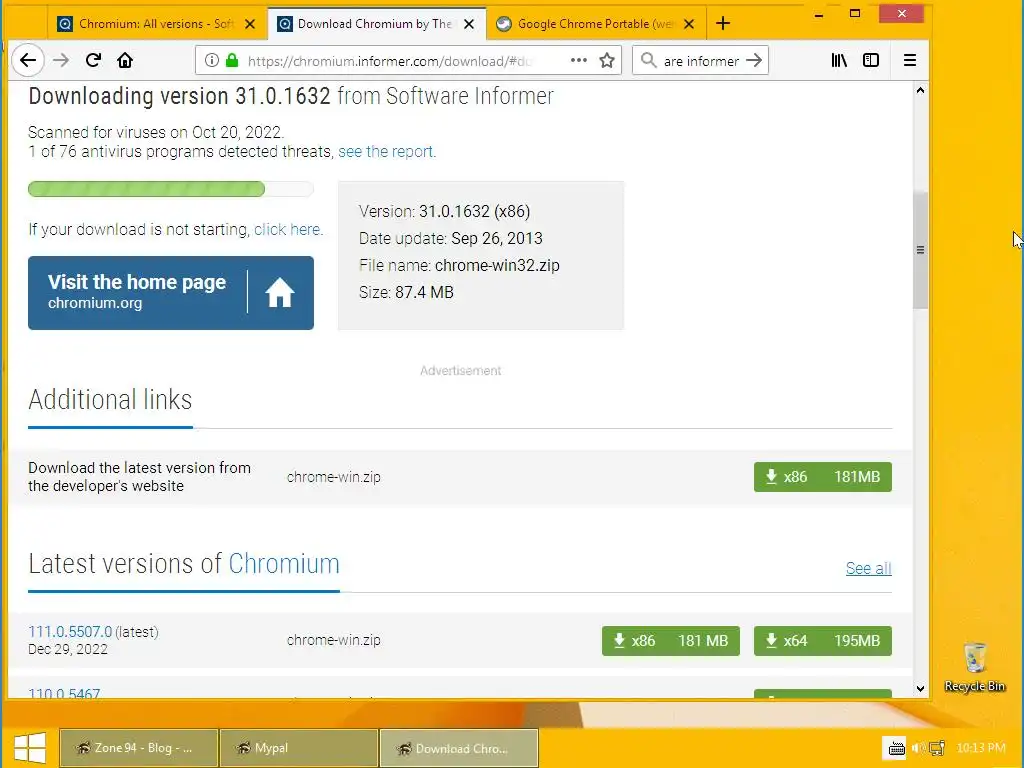Image resolution: width=1024 pixels, height=768 pixels.
Task: Bookmark this page with the star
Action: point(607,61)
